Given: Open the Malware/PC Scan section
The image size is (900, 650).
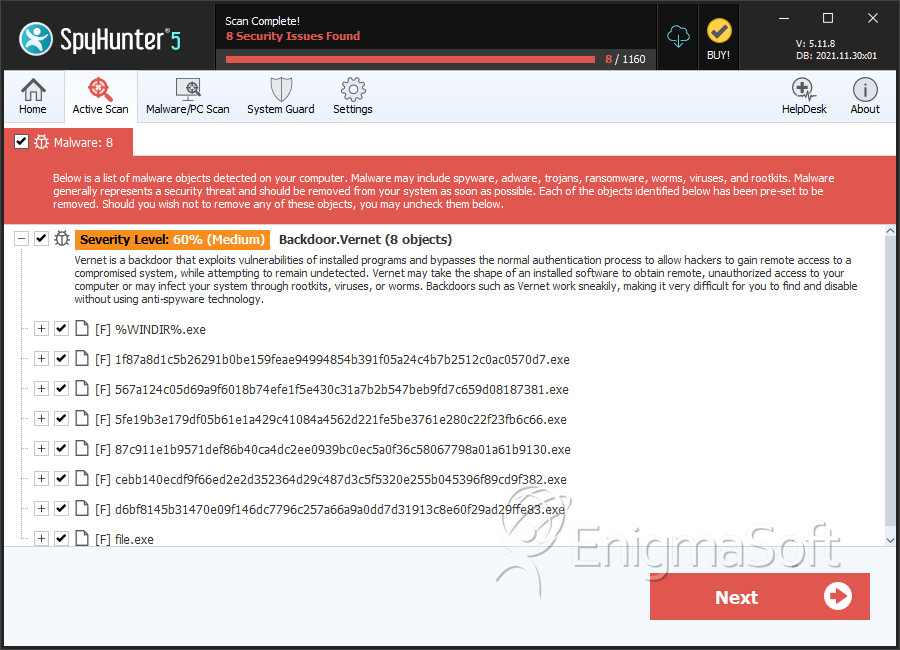Looking at the screenshot, I should pos(188,96).
